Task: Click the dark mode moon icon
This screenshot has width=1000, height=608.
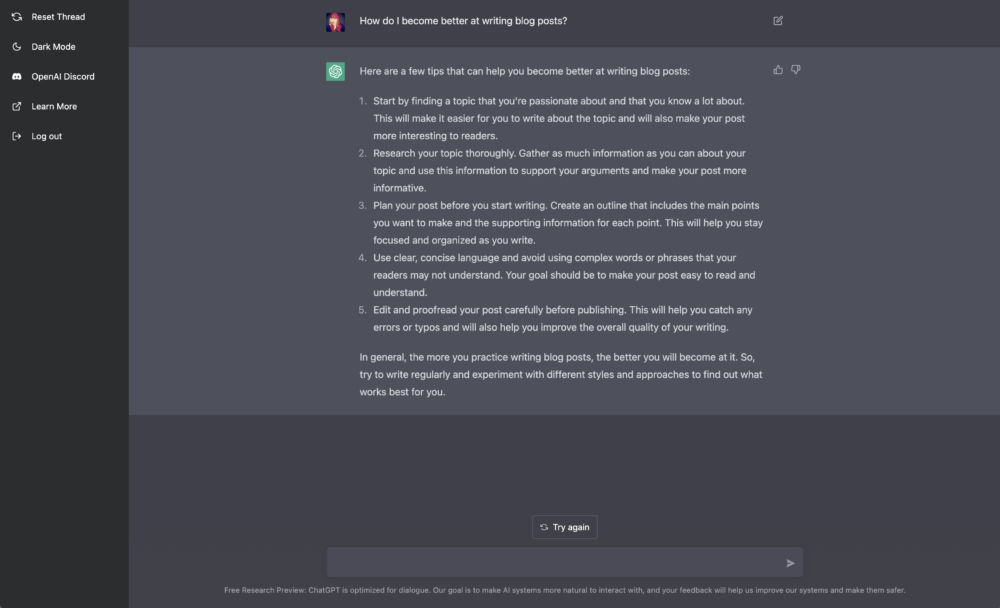Action: 14,46
